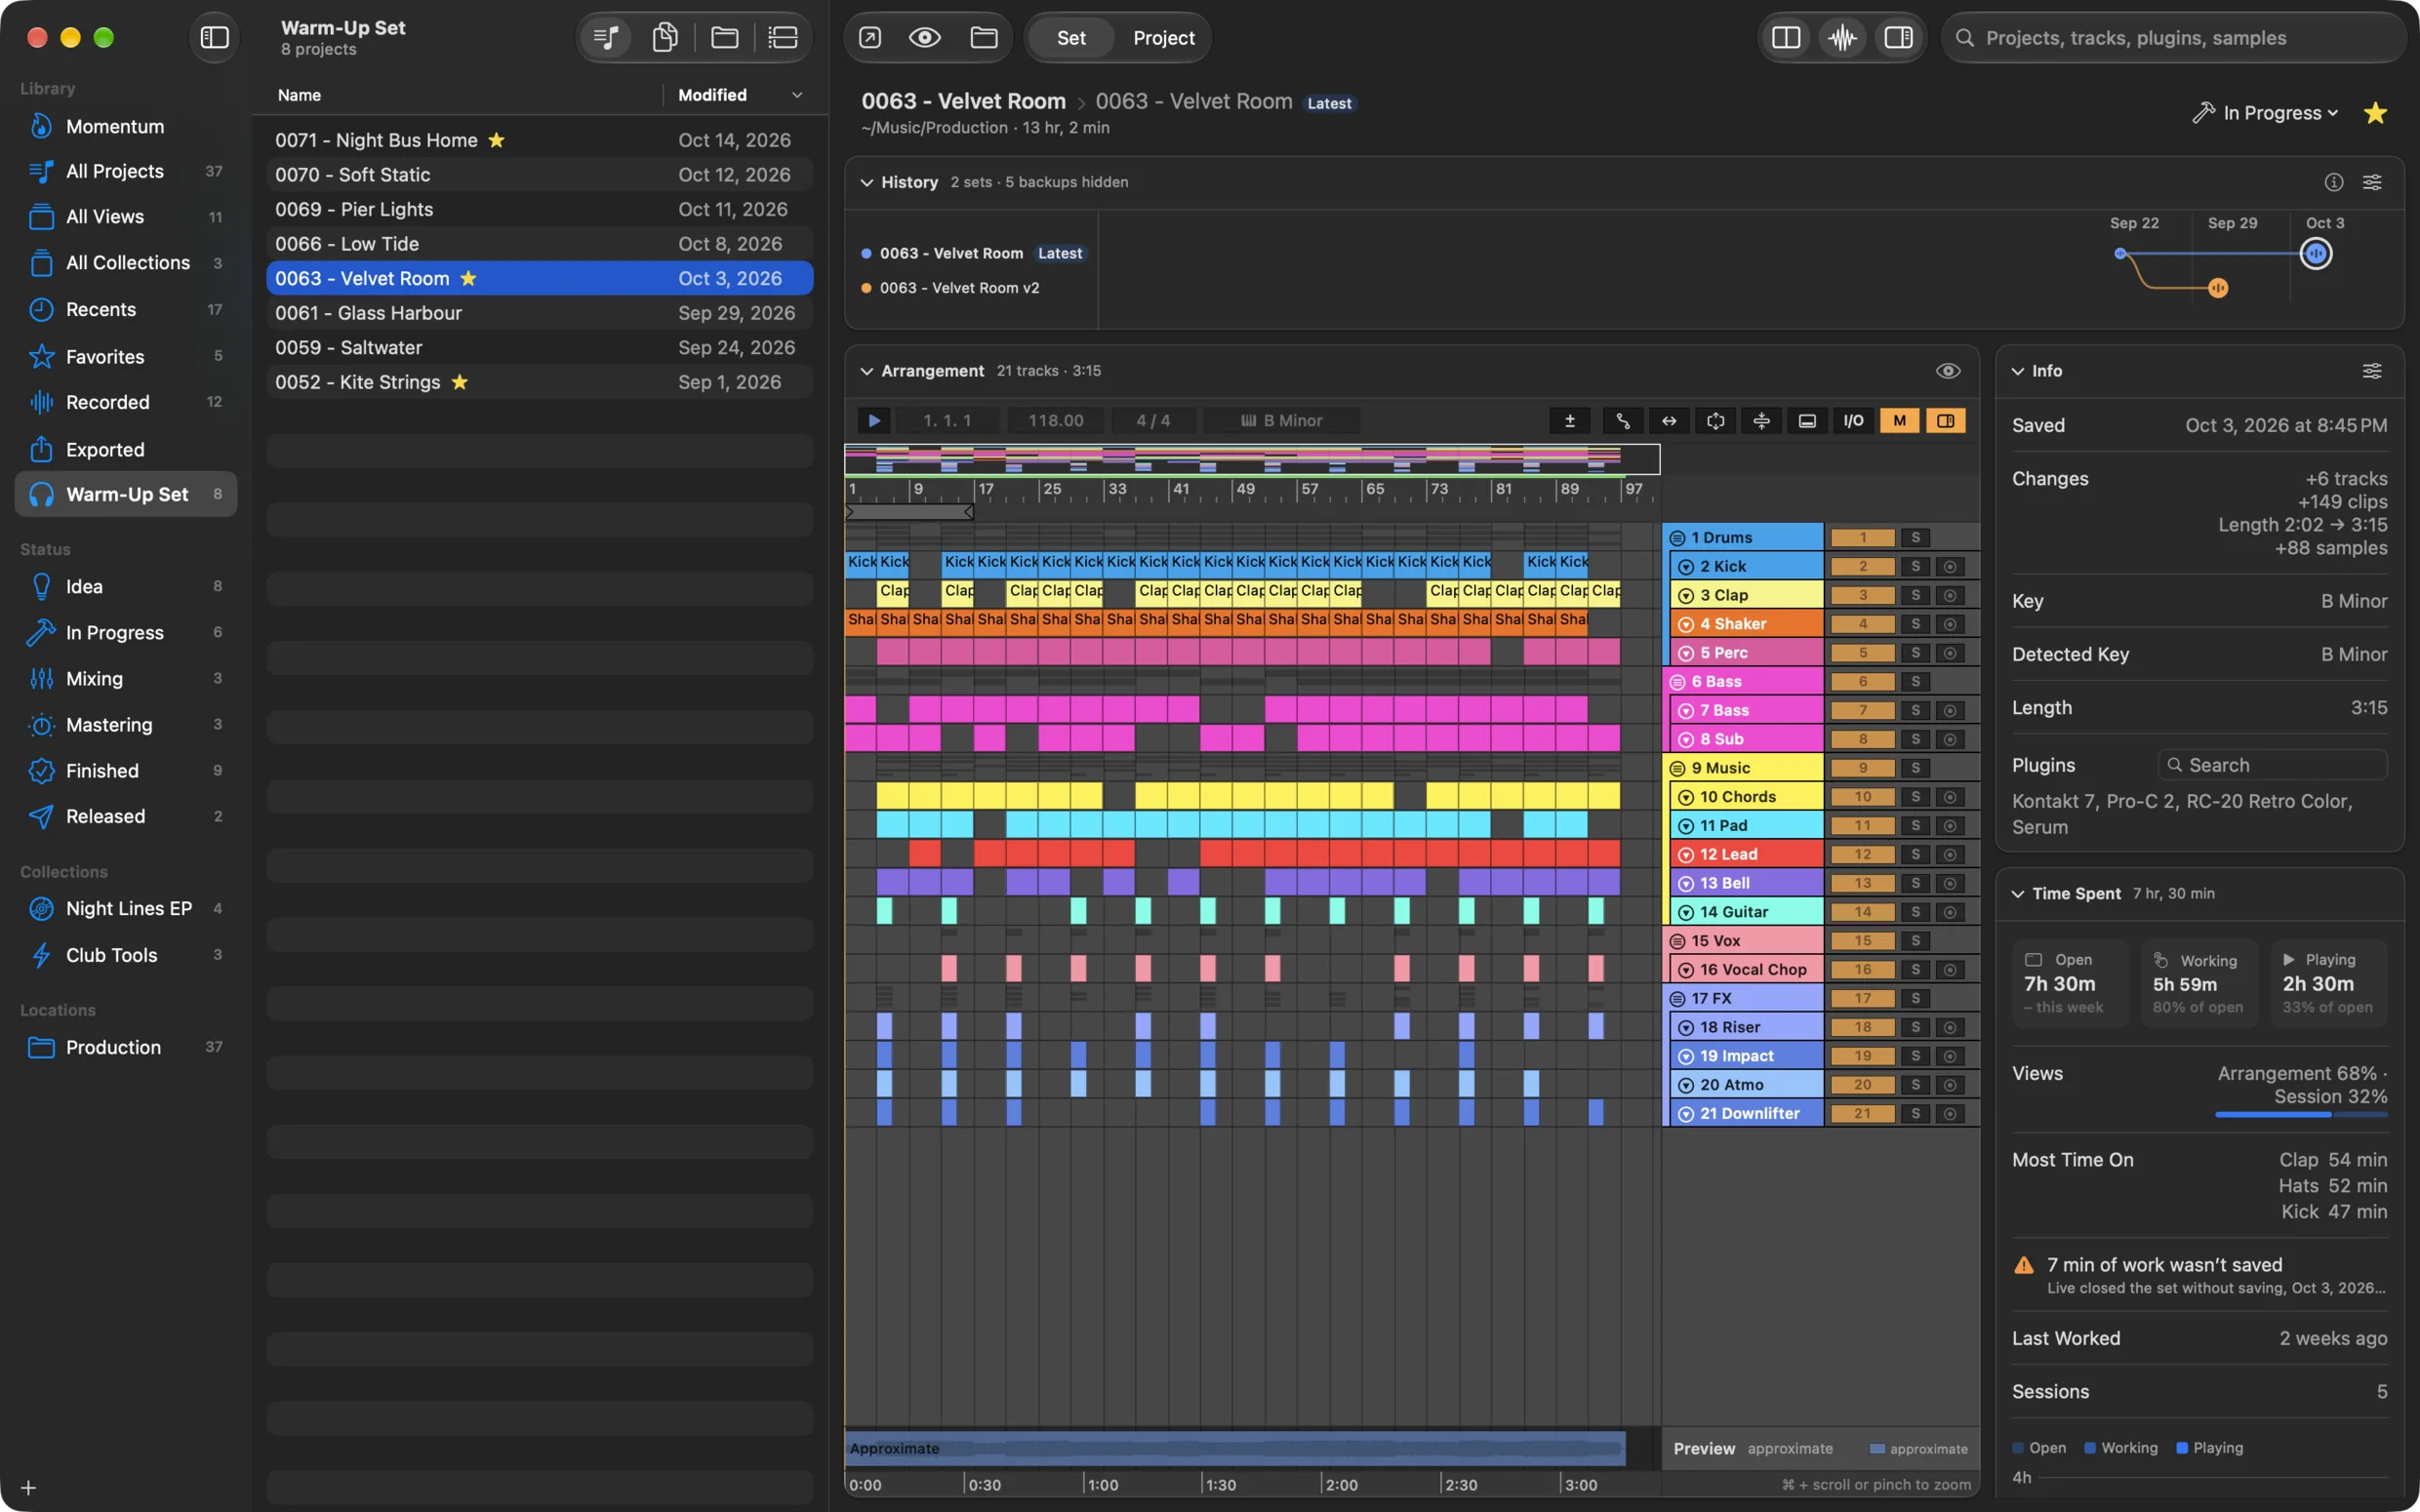Toggle the I/O section button

coord(1853,421)
